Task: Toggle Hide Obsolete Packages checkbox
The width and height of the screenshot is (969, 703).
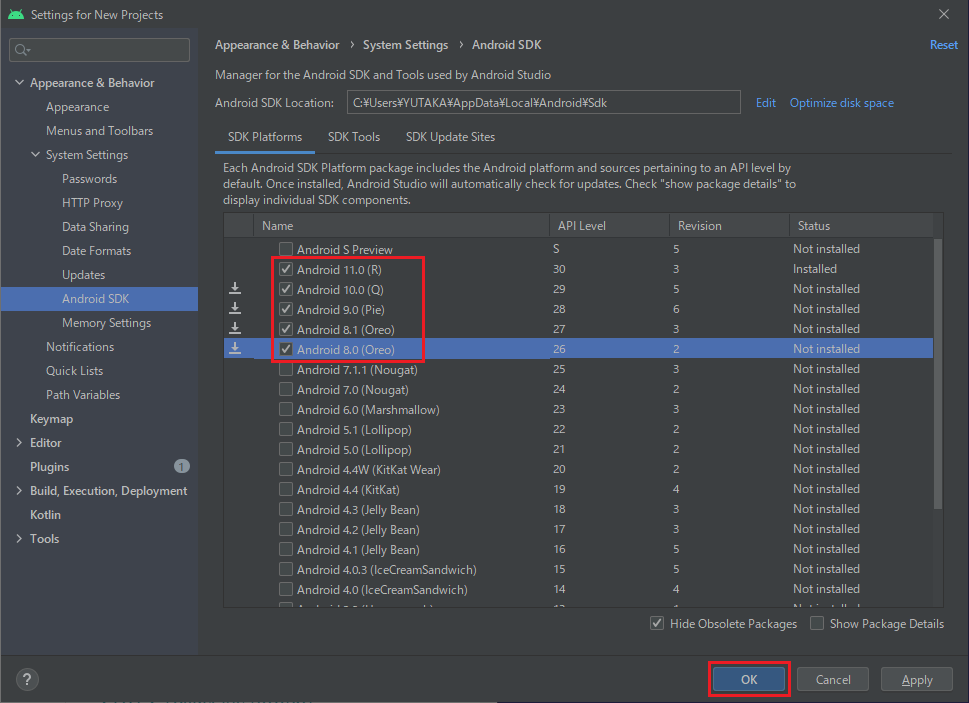Action: (x=657, y=623)
